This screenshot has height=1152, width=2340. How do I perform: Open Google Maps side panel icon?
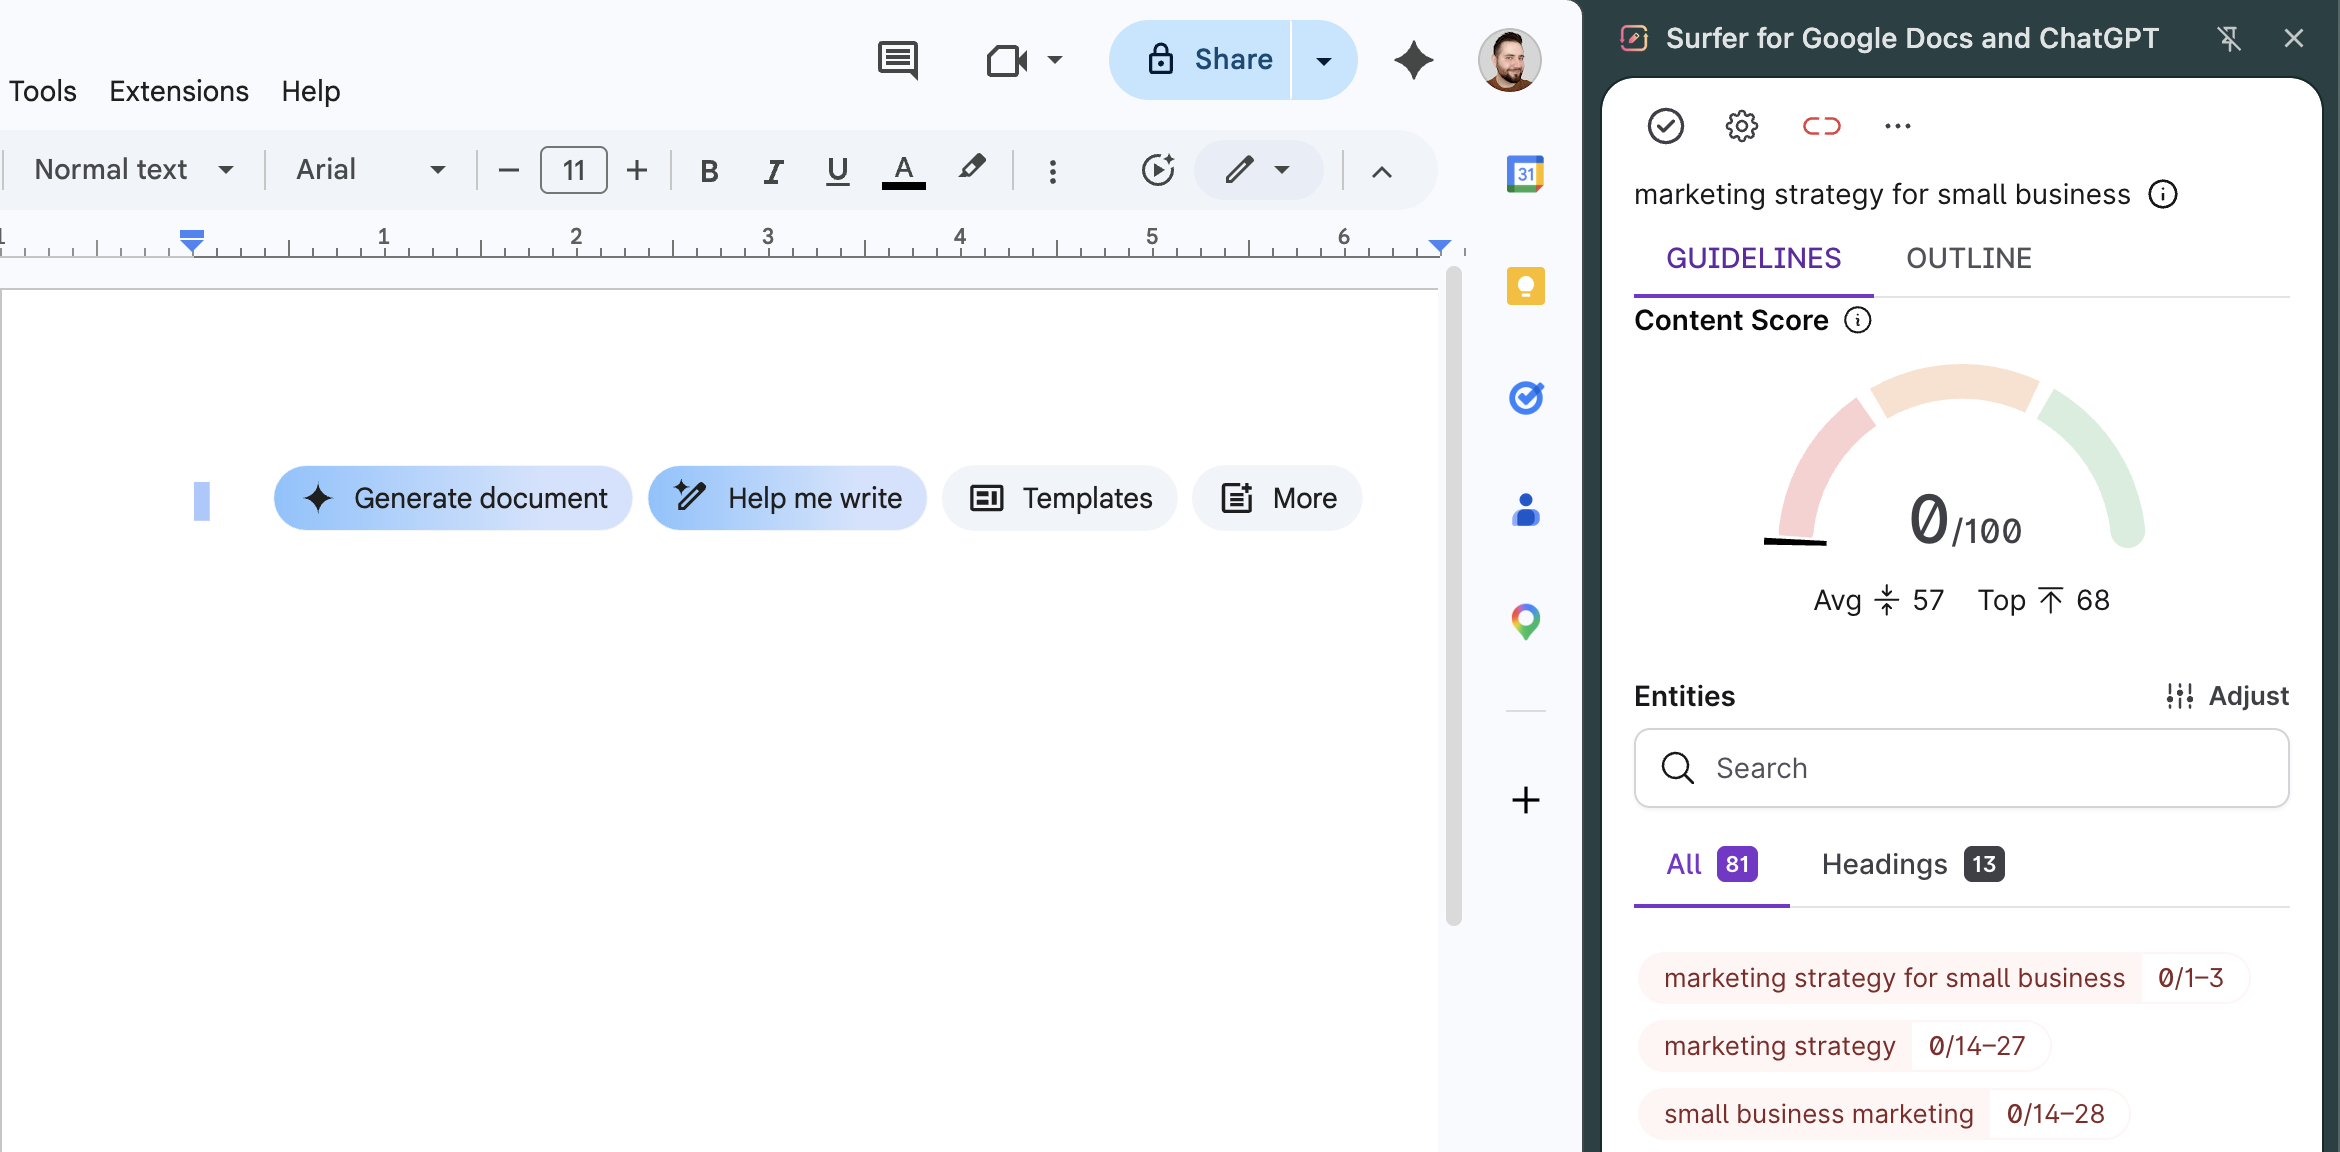pyautogui.click(x=1525, y=621)
